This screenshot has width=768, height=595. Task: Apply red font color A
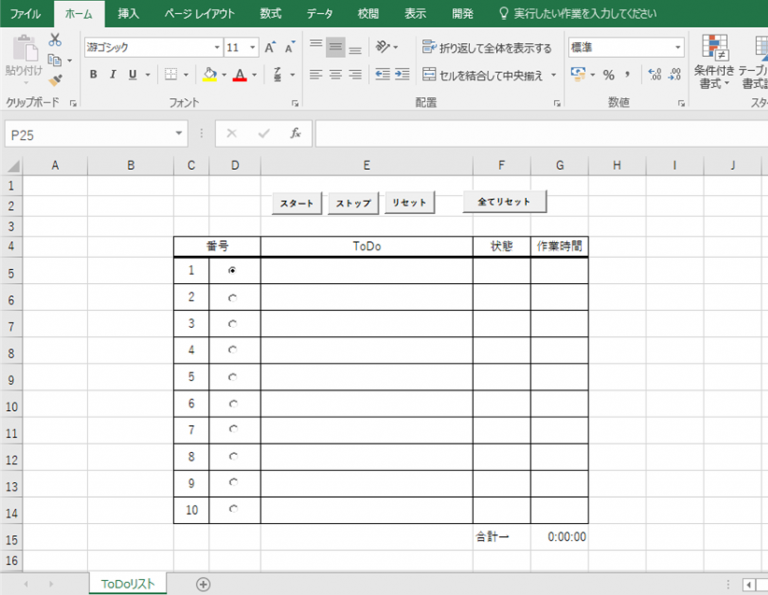(x=240, y=74)
